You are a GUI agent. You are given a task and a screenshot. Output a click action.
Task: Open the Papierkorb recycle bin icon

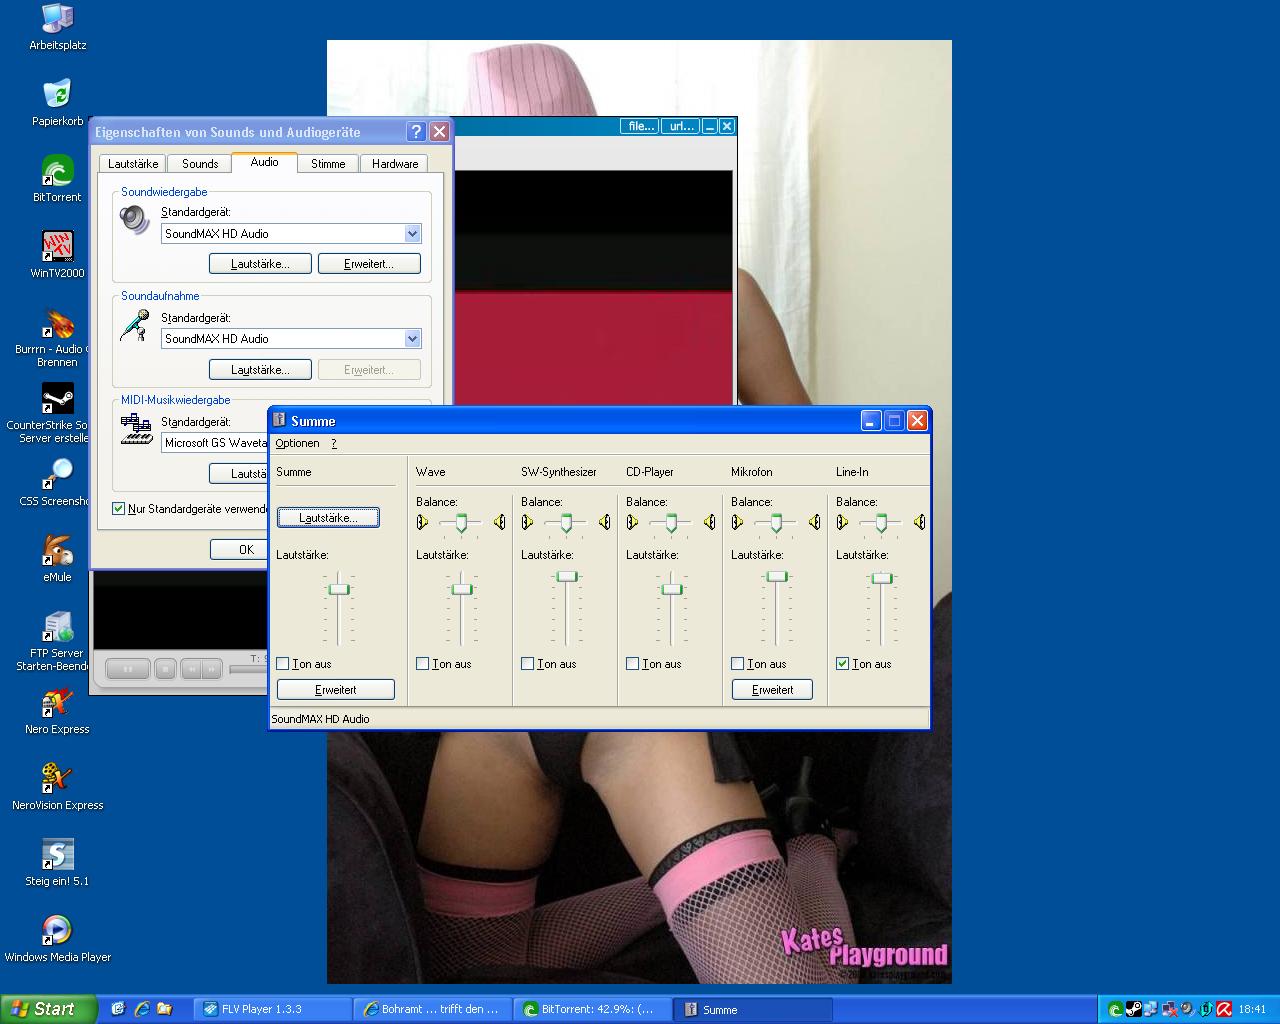(x=57, y=96)
